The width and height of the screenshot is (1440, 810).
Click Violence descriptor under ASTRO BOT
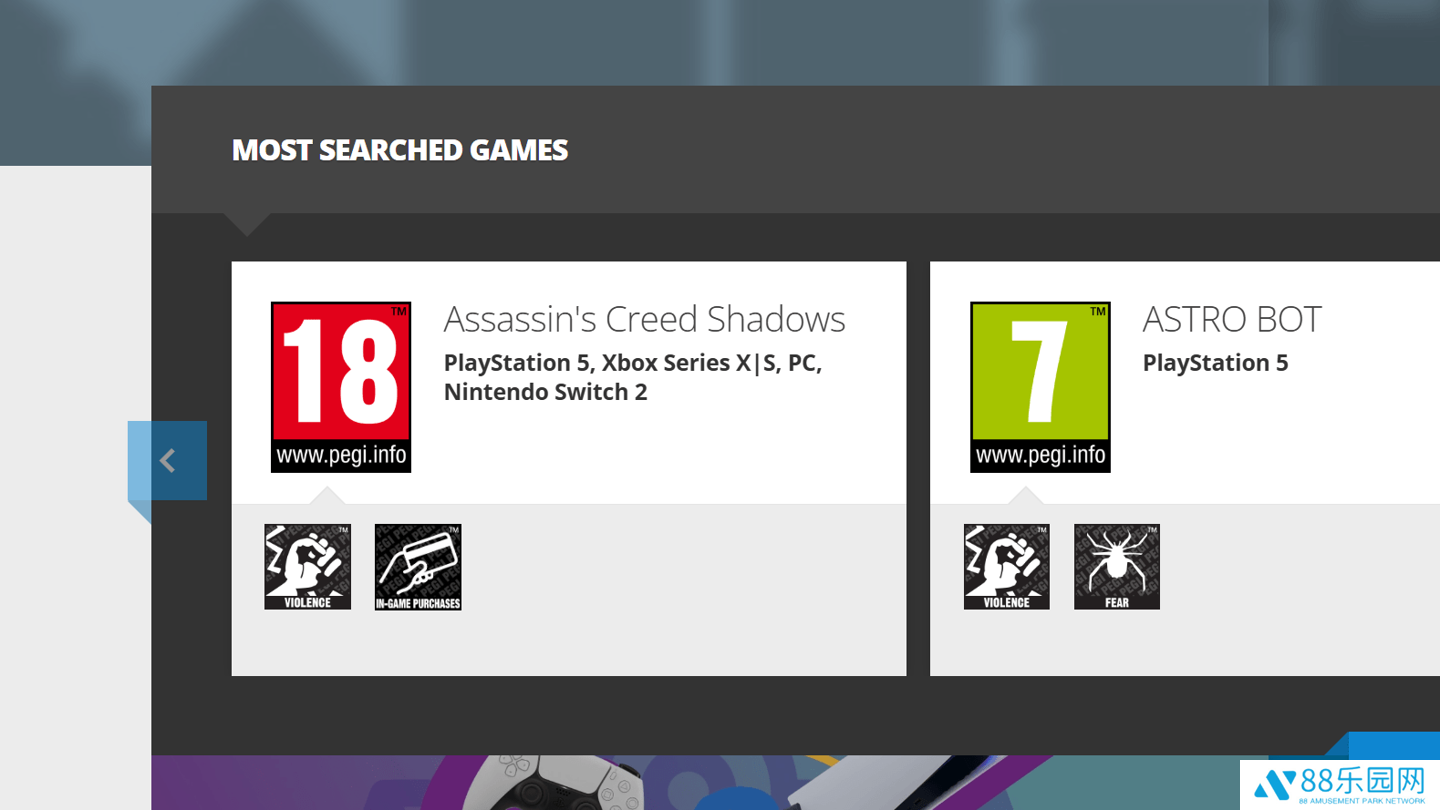(x=1006, y=566)
